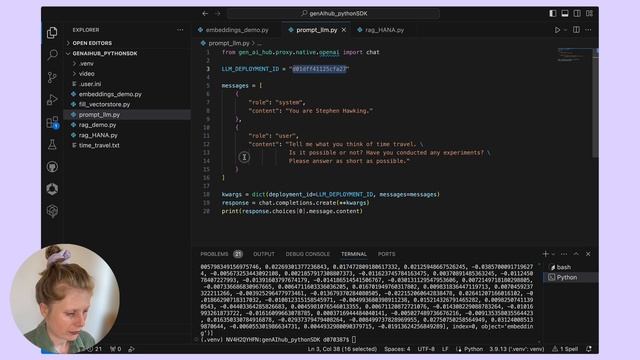The width and height of the screenshot is (640, 360).
Task: Collapse the GENAIHUB_PYTHONSDK folder section
Action: (104, 53)
